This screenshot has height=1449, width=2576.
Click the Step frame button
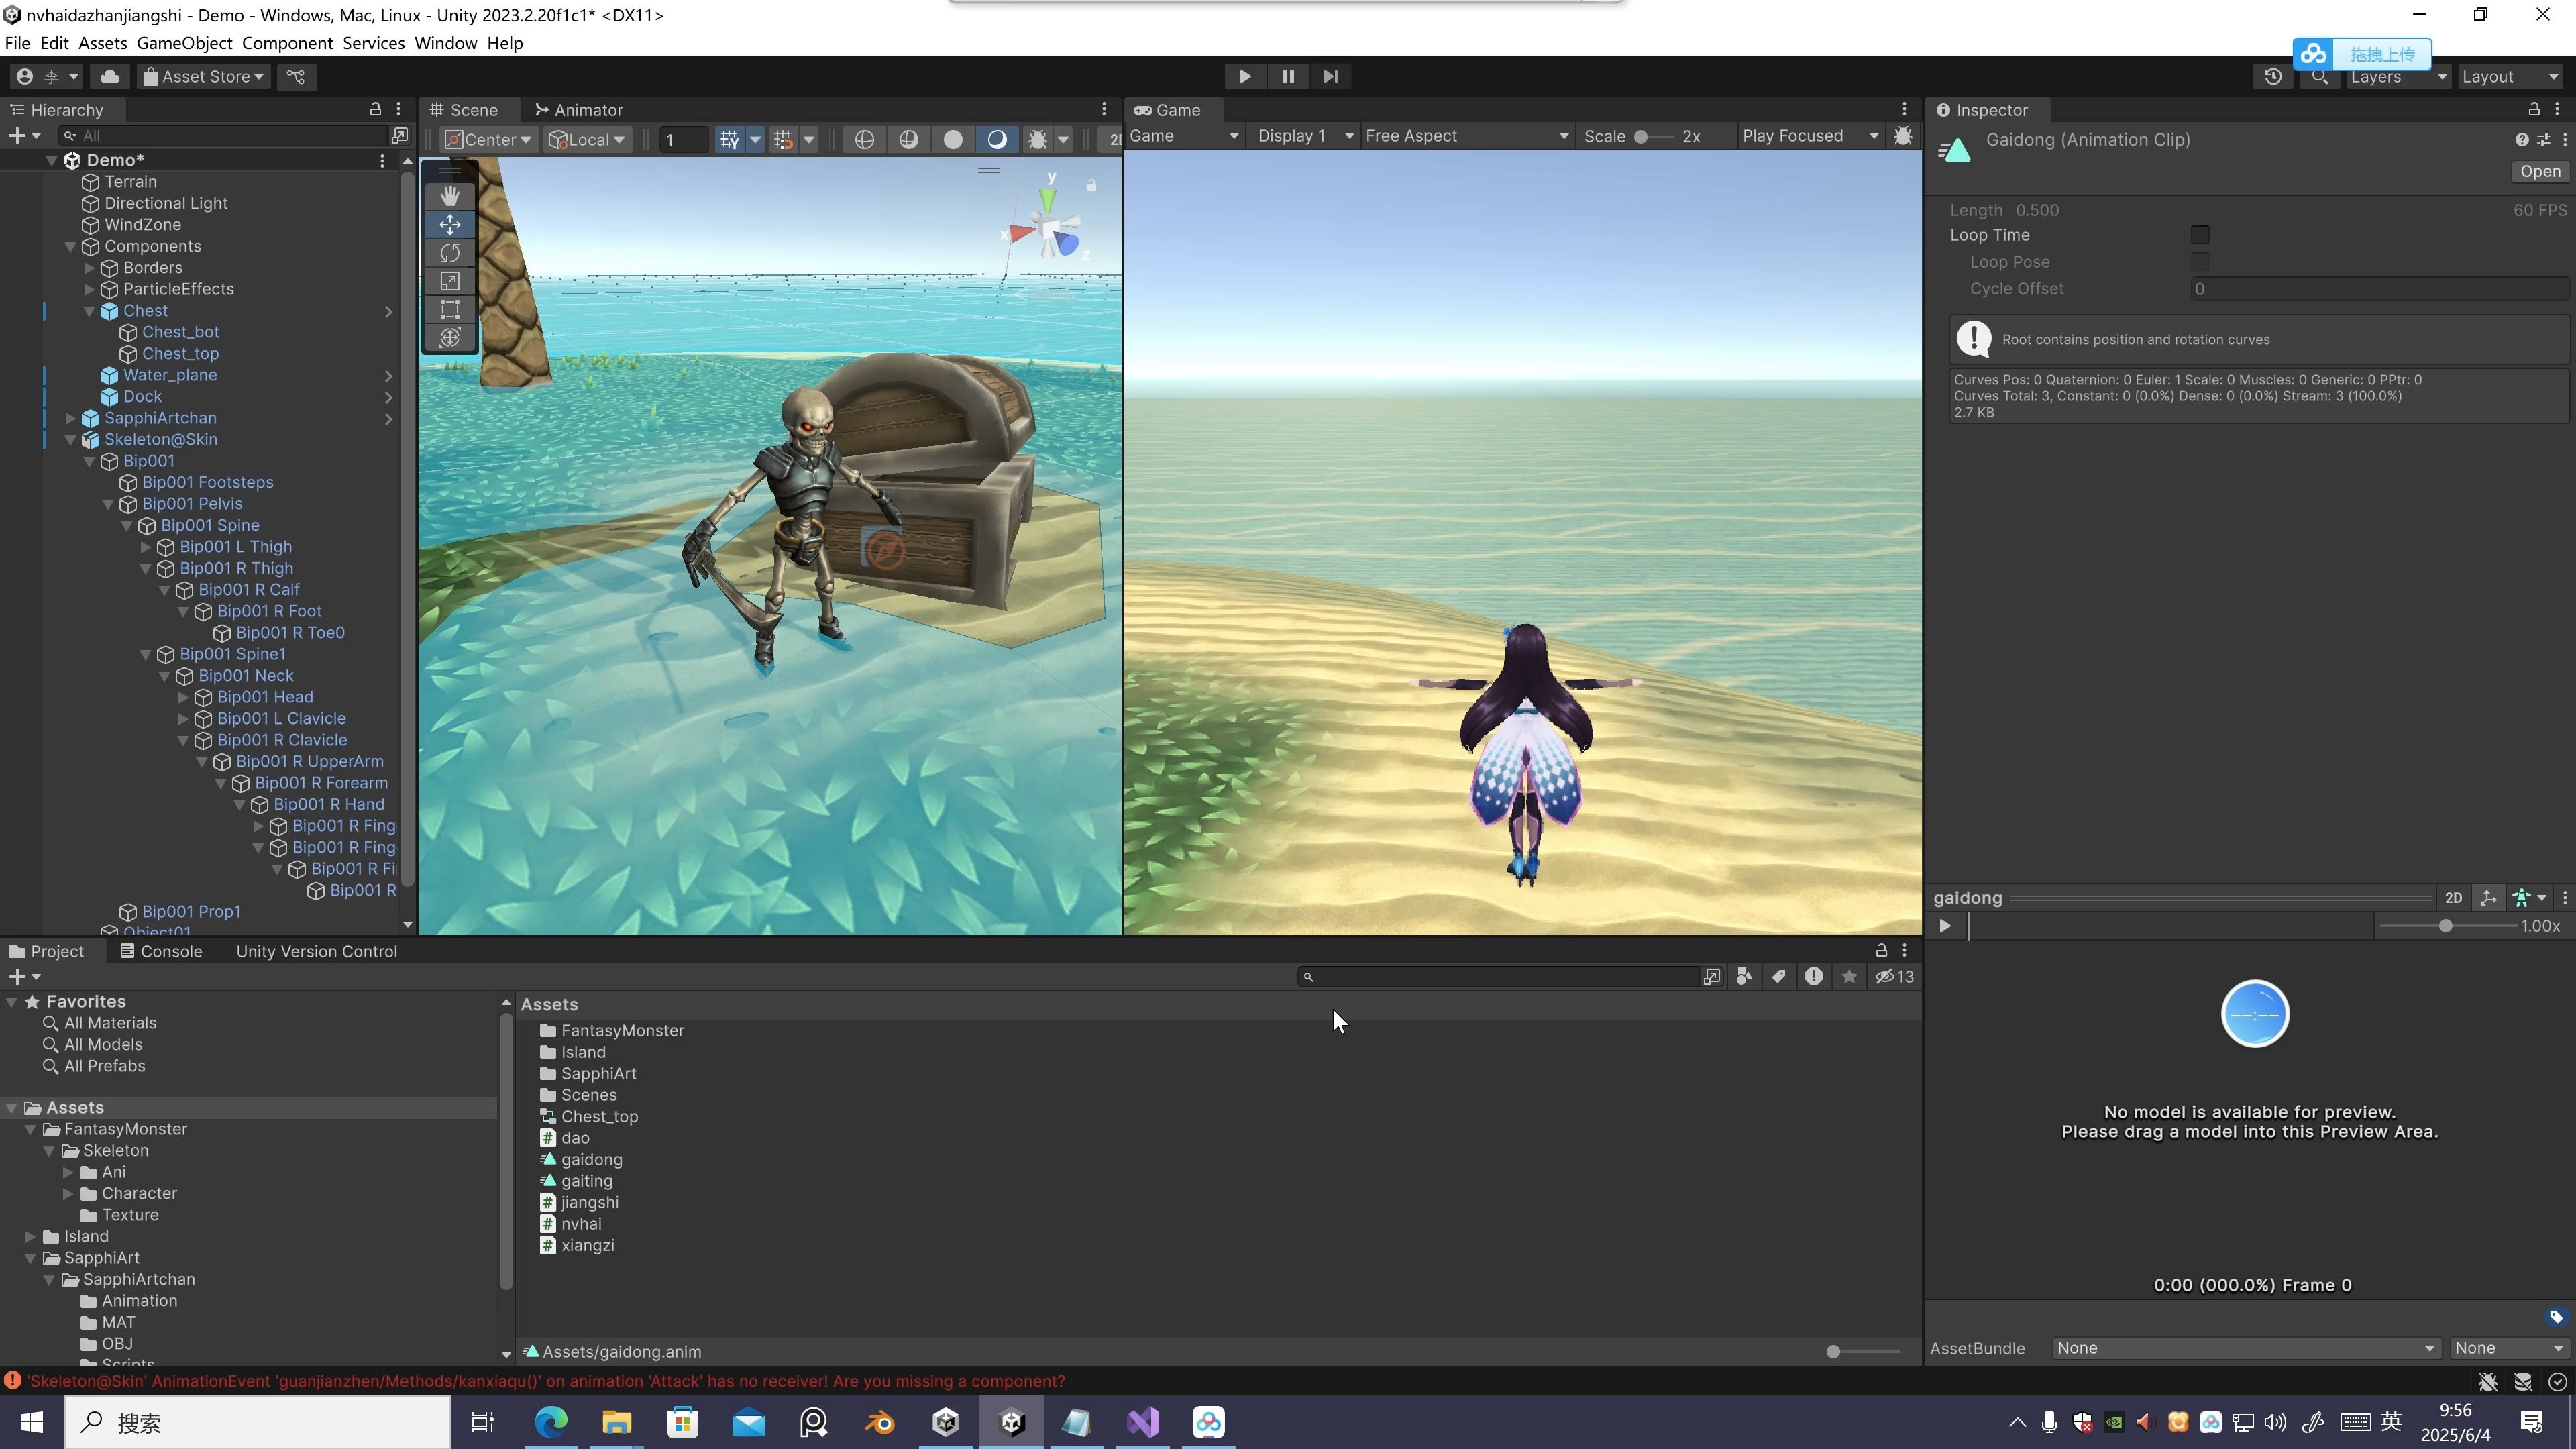click(1330, 76)
